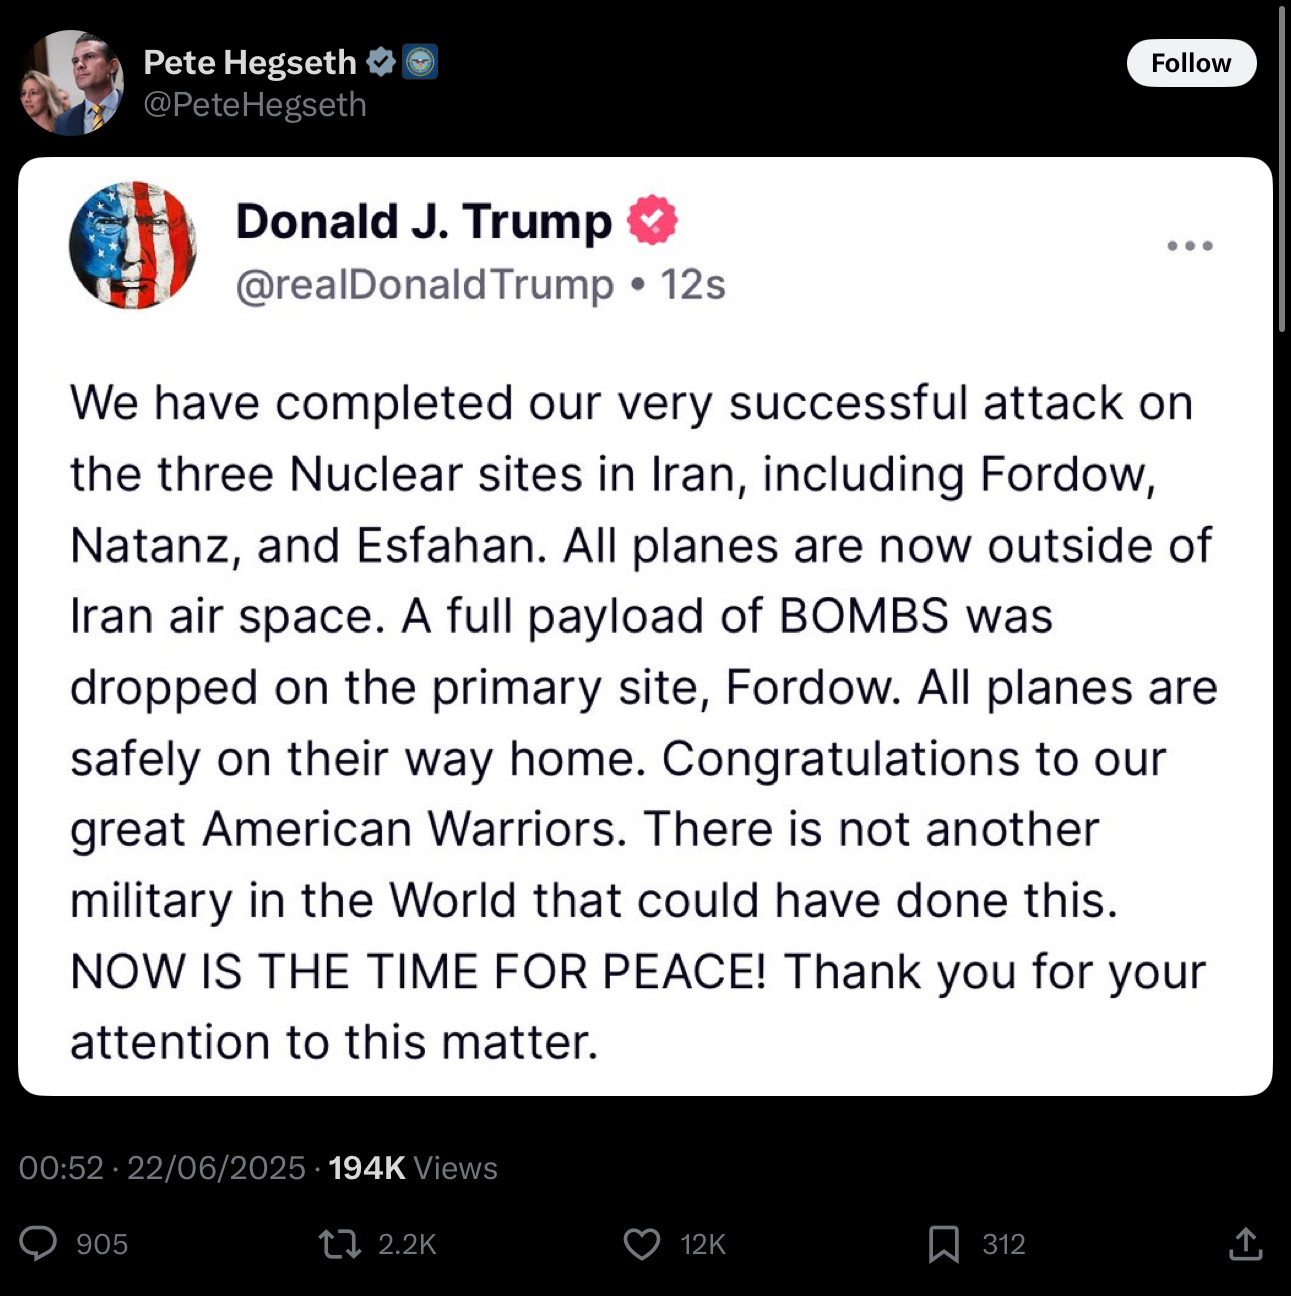This screenshot has width=1291, height=1296.
Task: Repost this post using the retweet icon
Action: point(339,1244)
